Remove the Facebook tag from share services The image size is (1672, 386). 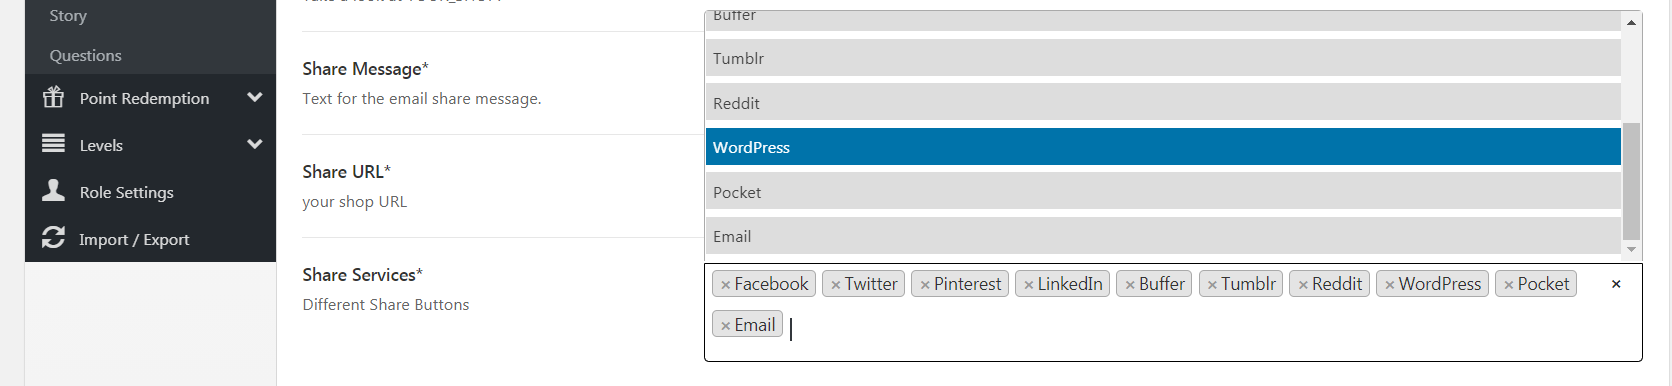pos(726,285)
